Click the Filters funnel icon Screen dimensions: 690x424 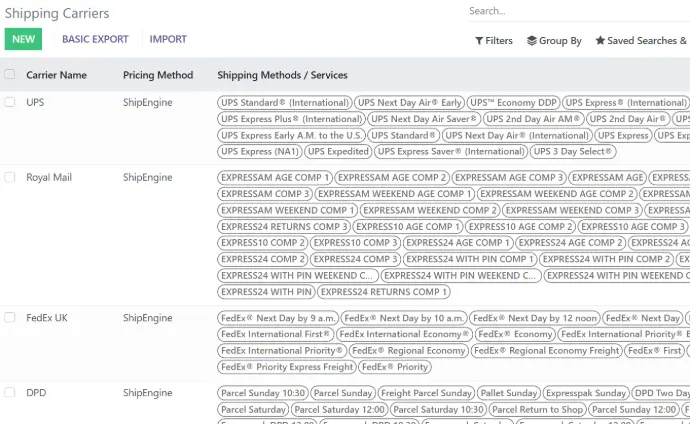point(479,41)
